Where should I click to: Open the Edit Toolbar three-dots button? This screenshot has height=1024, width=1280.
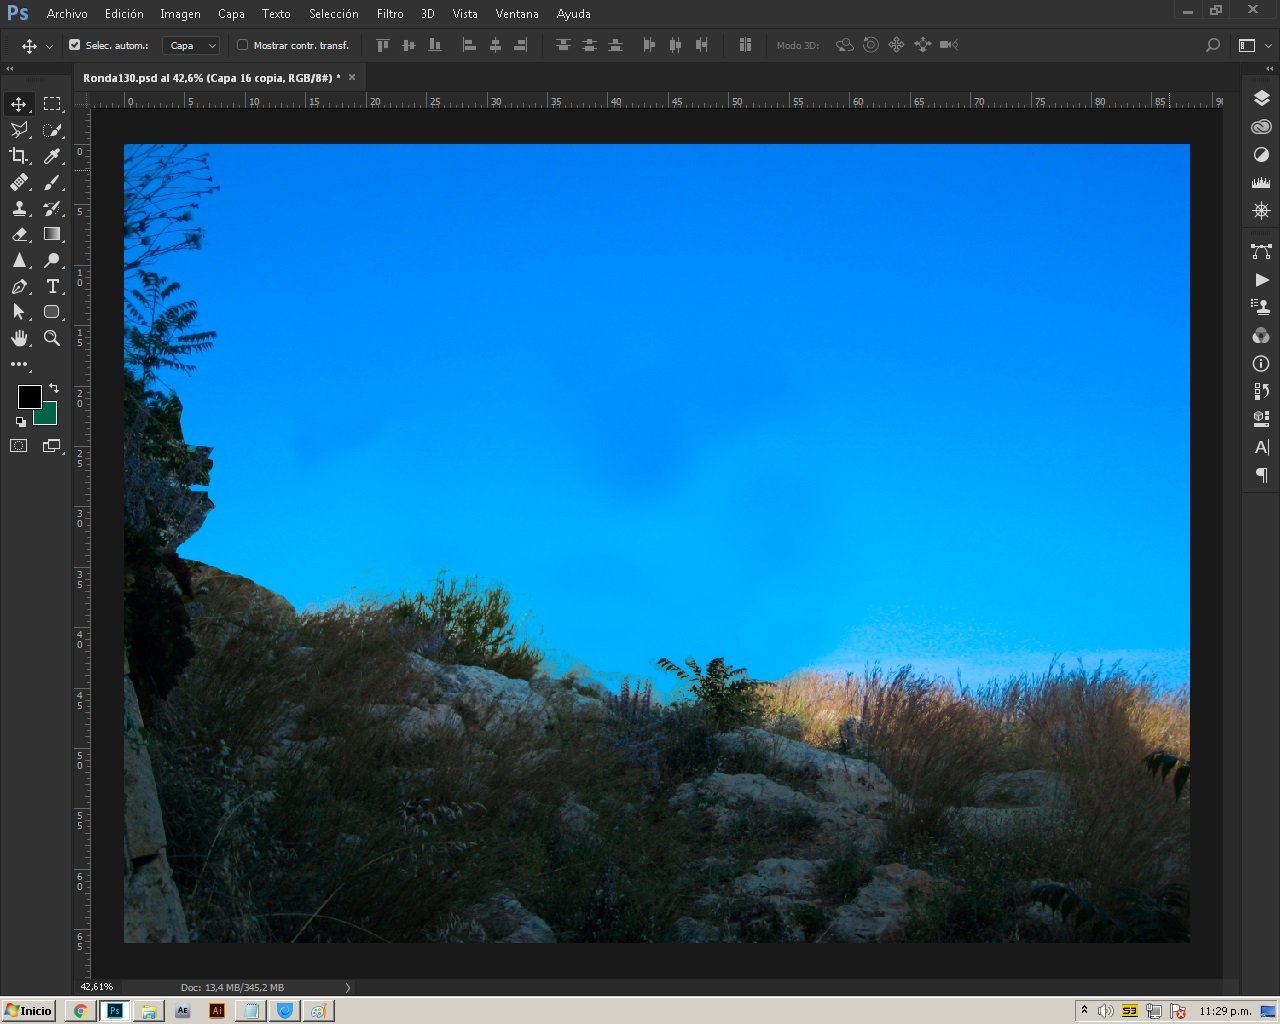pos(19,365)
